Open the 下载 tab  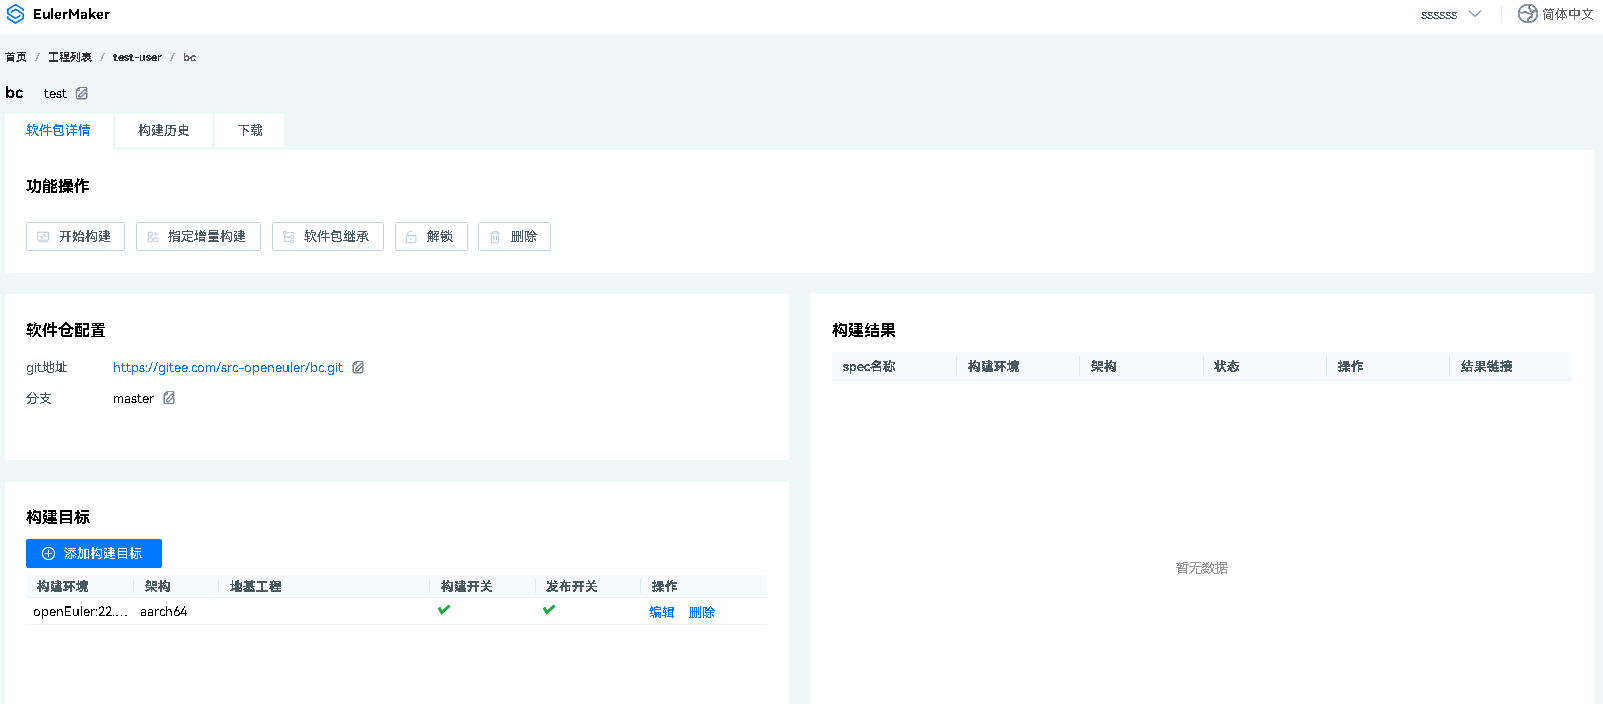click(x=250, y=131)
